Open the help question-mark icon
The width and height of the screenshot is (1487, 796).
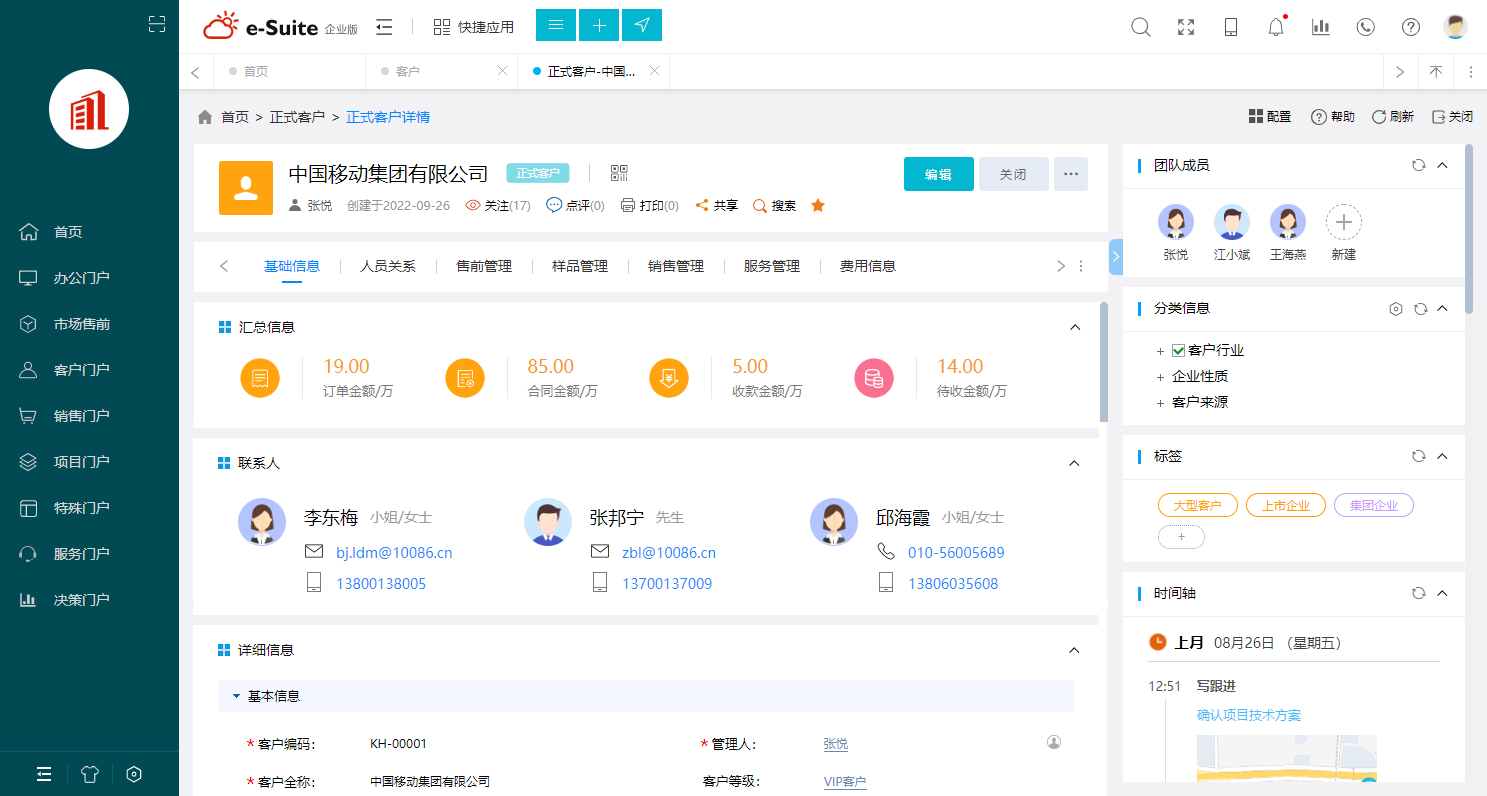pos(1410,27)
